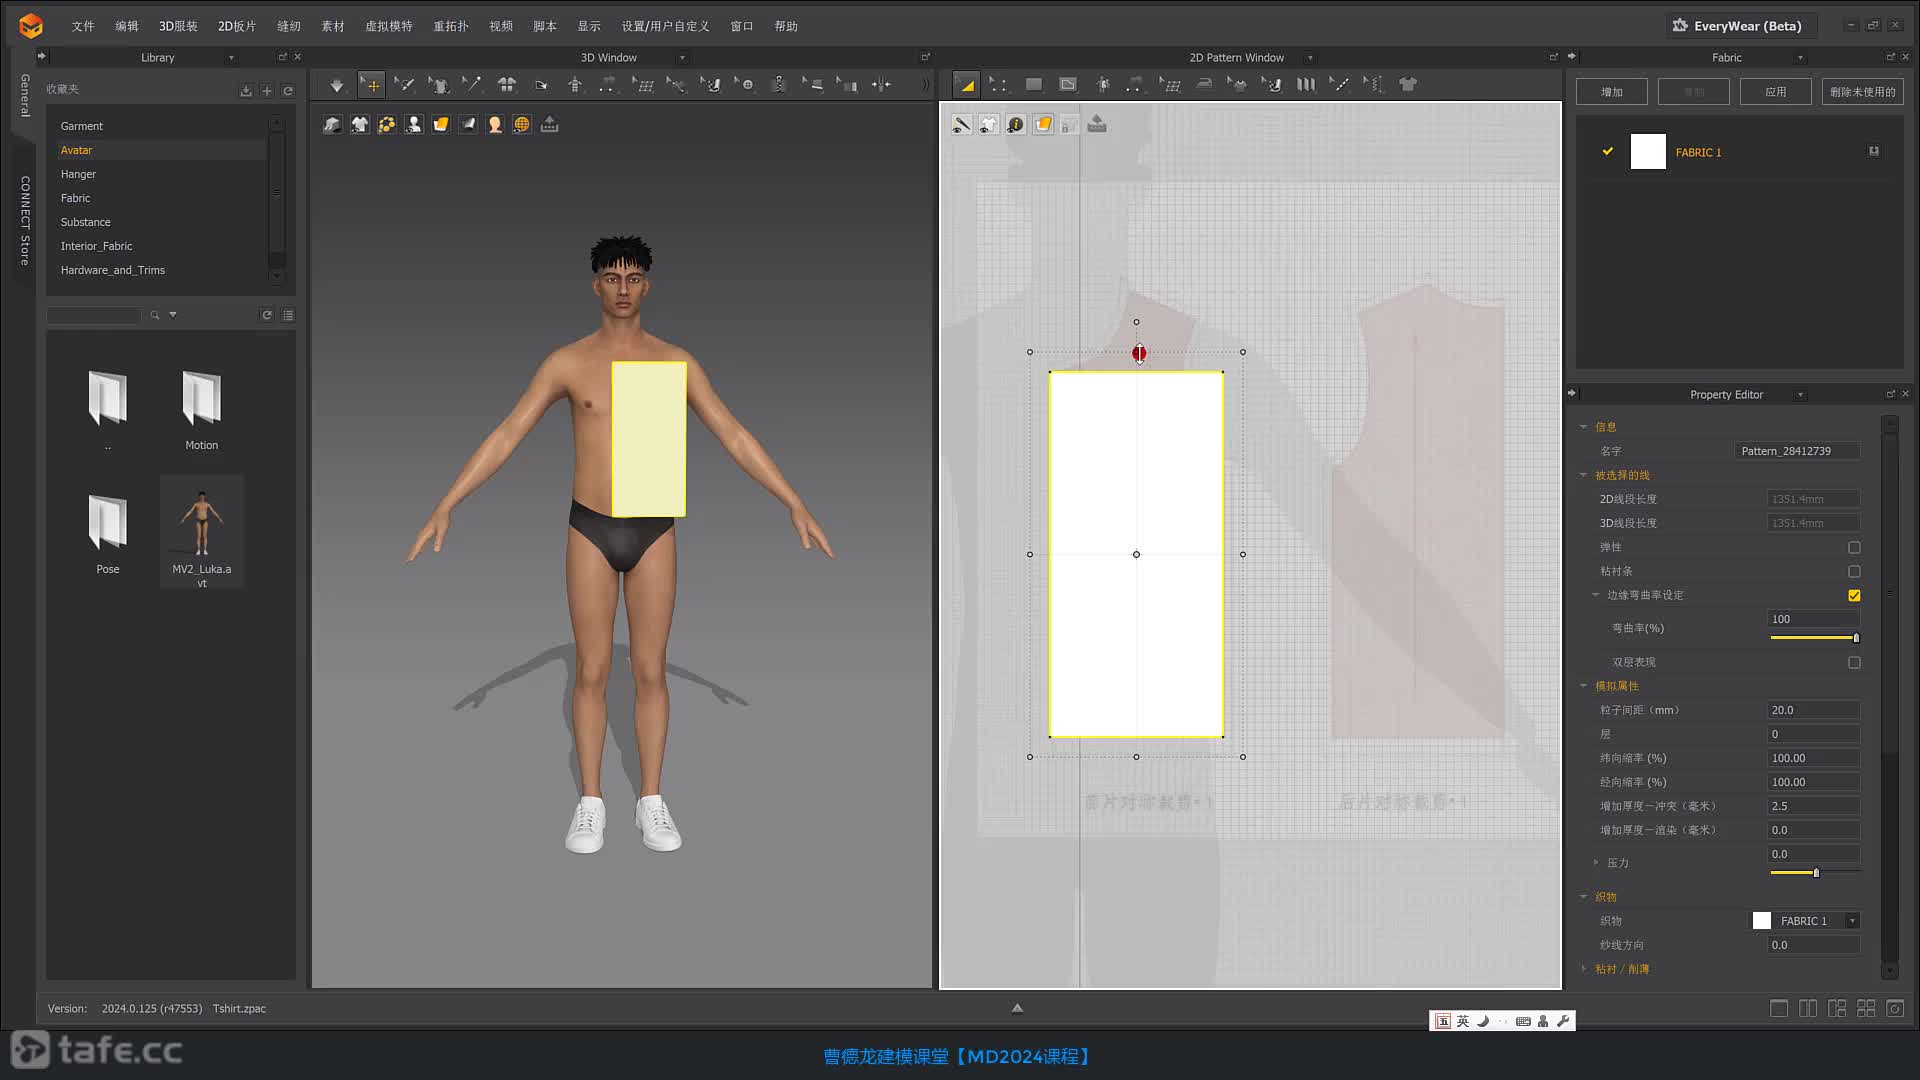
Task: Expand hidden 3D toolbar items chevron
Action: point(925,85)
